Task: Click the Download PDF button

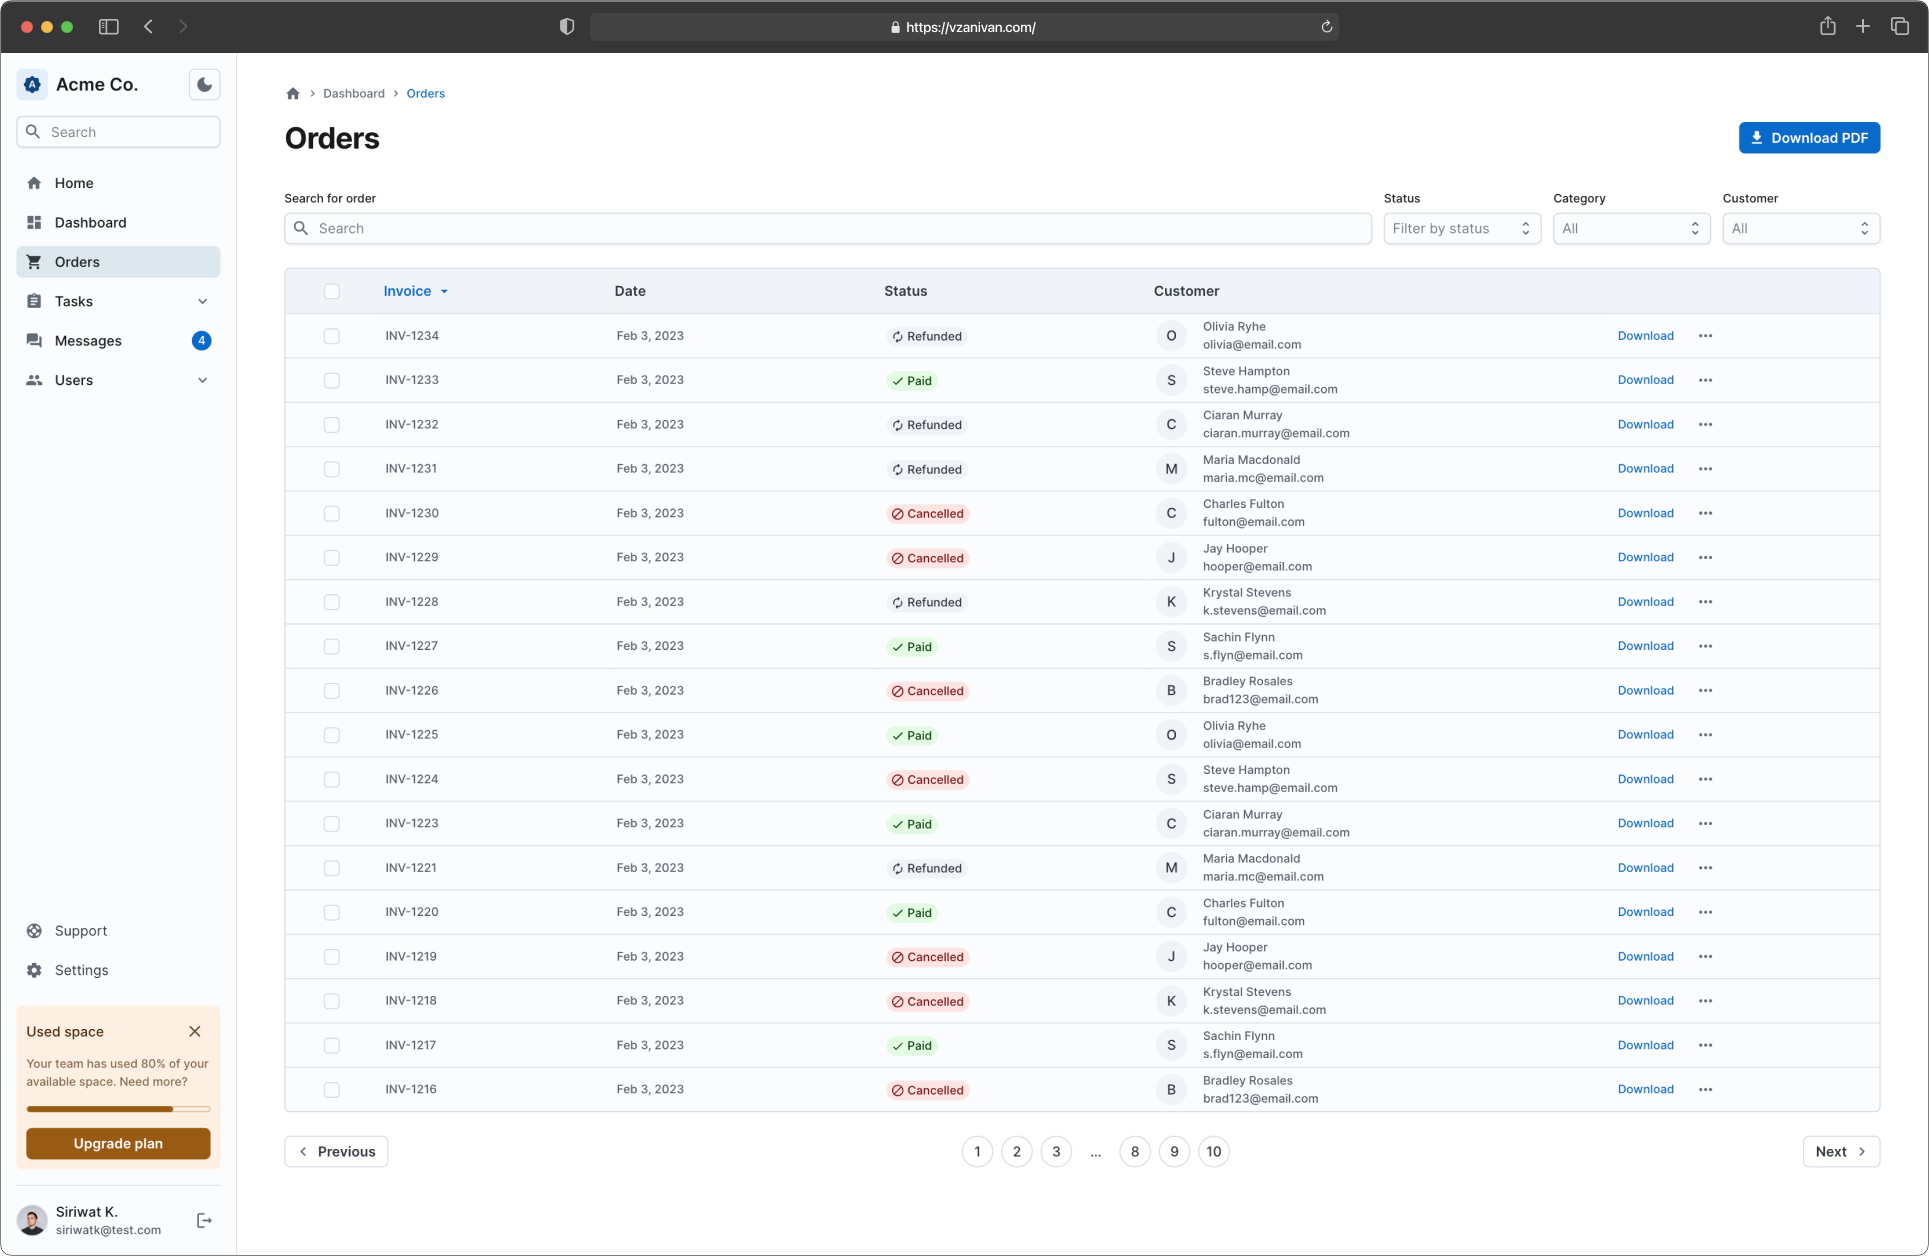Action: [1809, 138]
